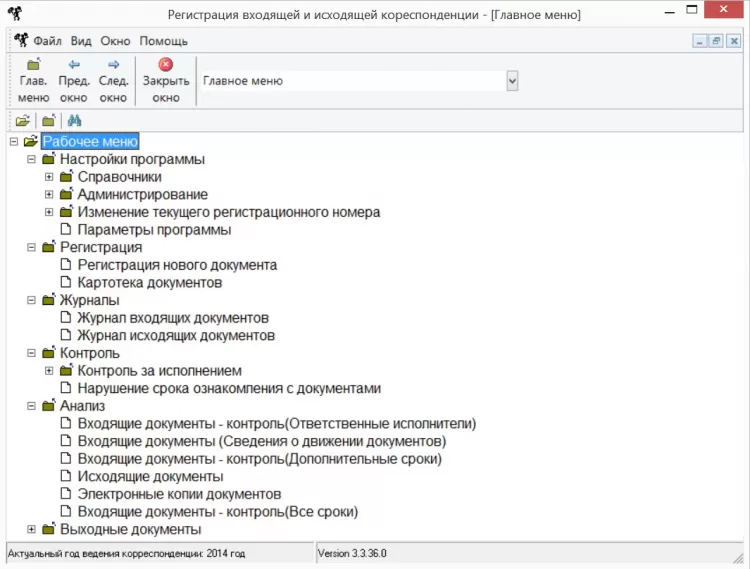The width and height of the screenshot is (750, 569).
Task: Open the Окно menu
Action: (115, 41)
